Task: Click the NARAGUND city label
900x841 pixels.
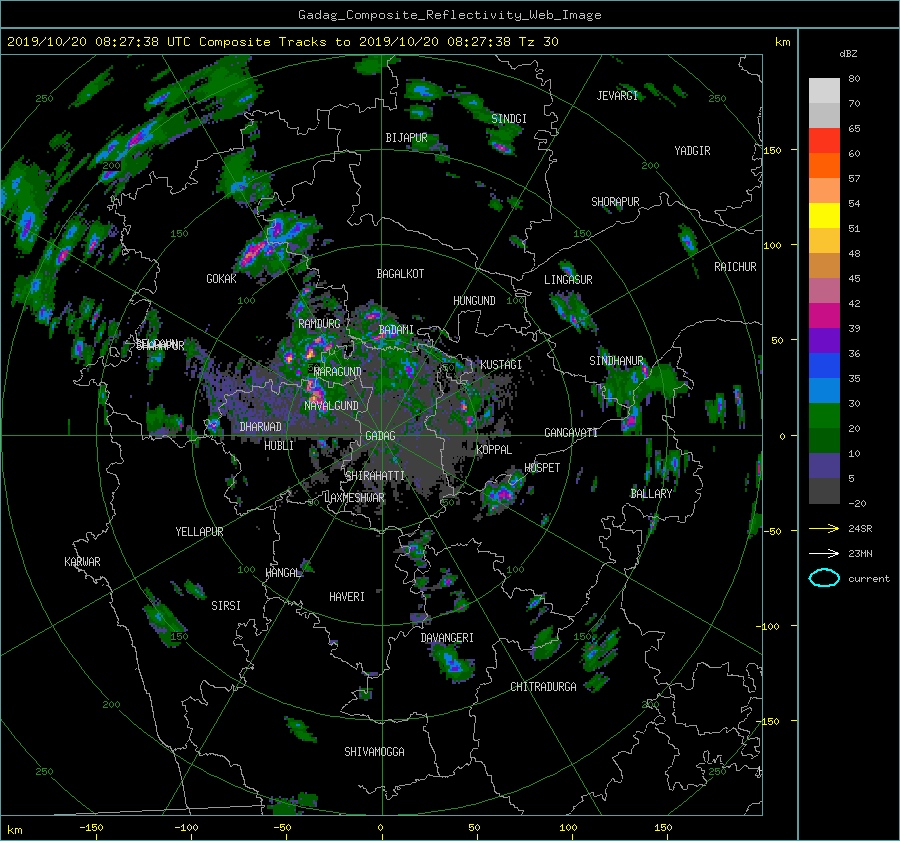Action: pos(338,371)
